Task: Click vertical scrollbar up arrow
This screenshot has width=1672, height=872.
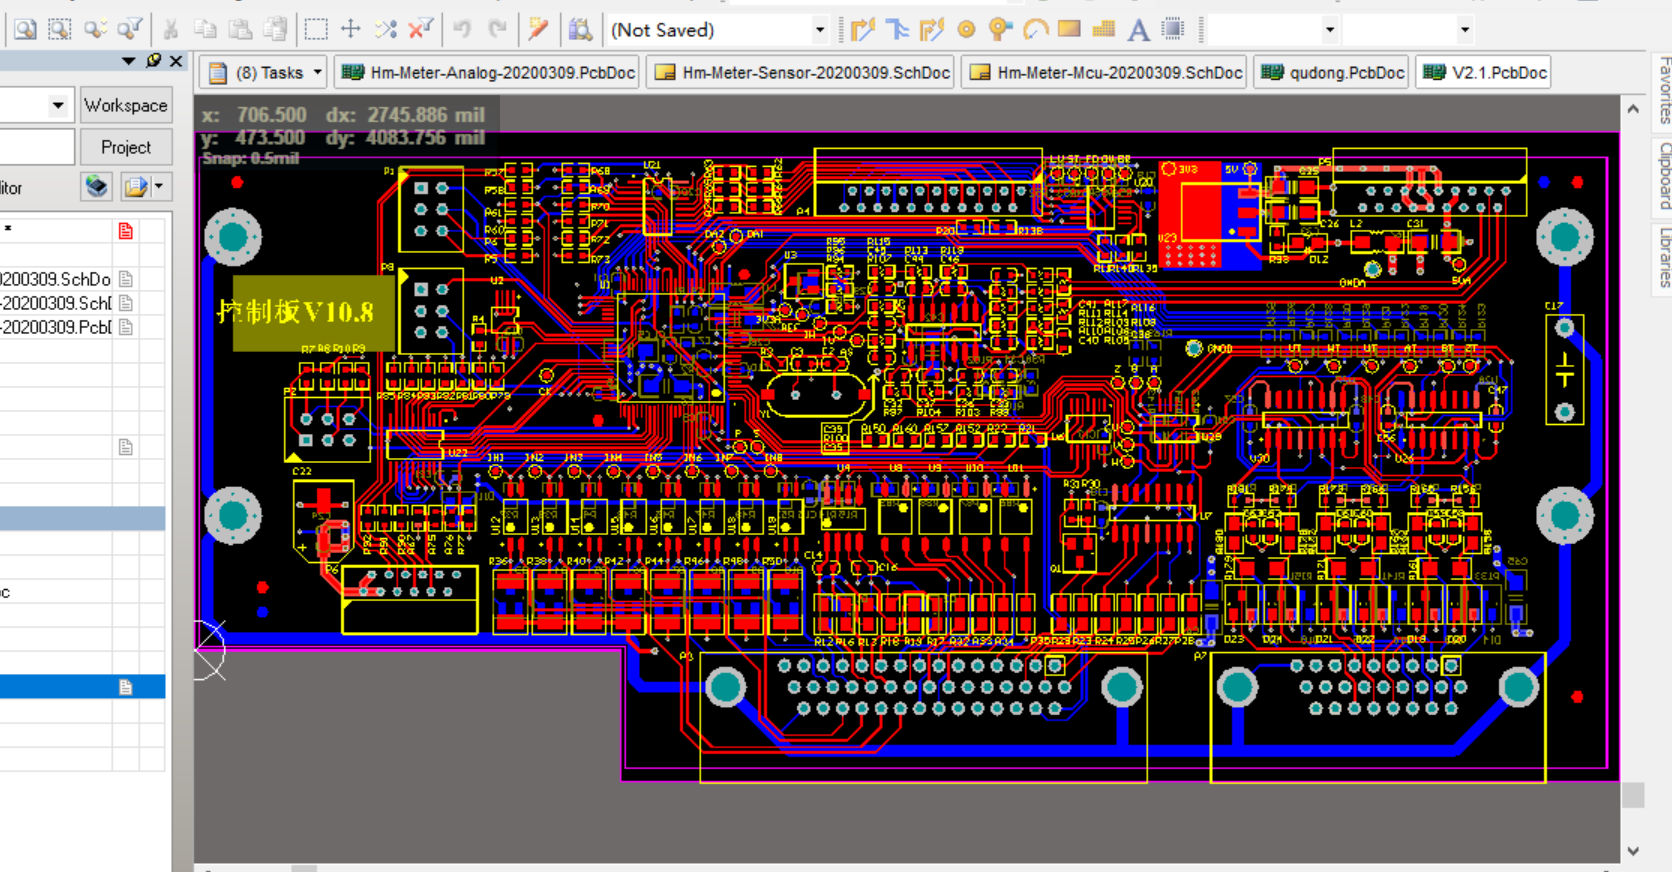Action: tap(1633, 108)
